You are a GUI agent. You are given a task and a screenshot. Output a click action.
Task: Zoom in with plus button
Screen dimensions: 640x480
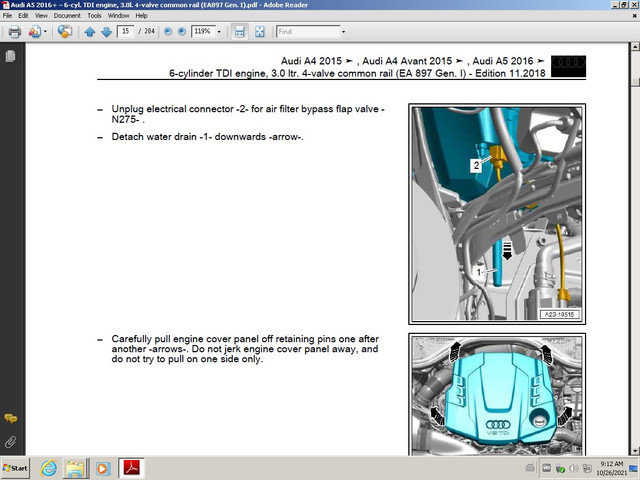point(182,31)
